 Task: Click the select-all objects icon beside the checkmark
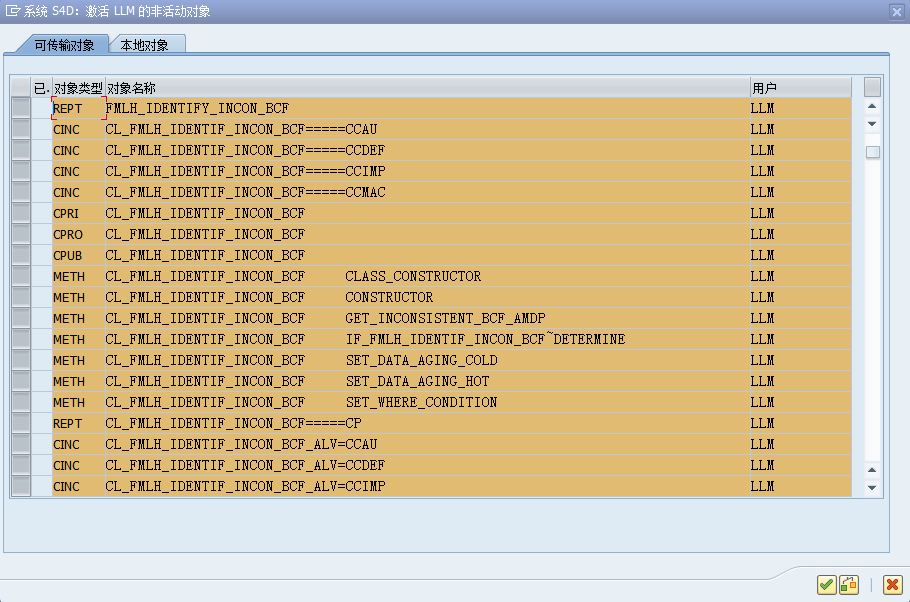(x=849, y=585)
